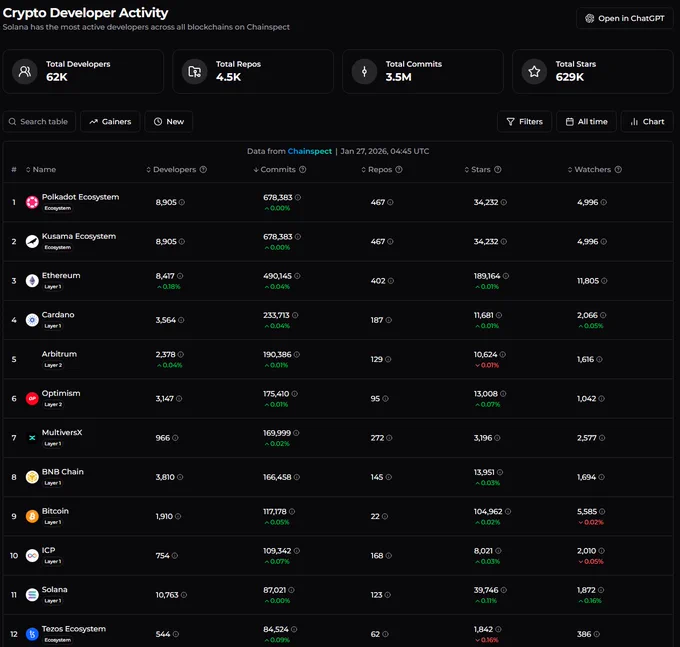This screenshot has width=680, height=647.
Task: Select Kusama Ecosystem's 4,996 watchers value
Action: pyautogui.click(x=588, y=242)
